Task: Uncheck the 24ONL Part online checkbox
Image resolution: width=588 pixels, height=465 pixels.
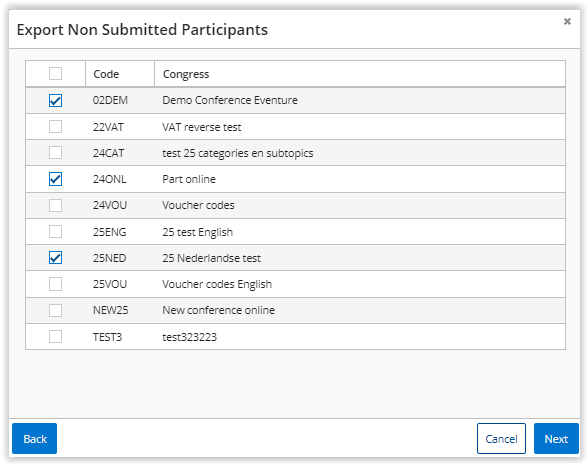Action: tap(56, 179)
